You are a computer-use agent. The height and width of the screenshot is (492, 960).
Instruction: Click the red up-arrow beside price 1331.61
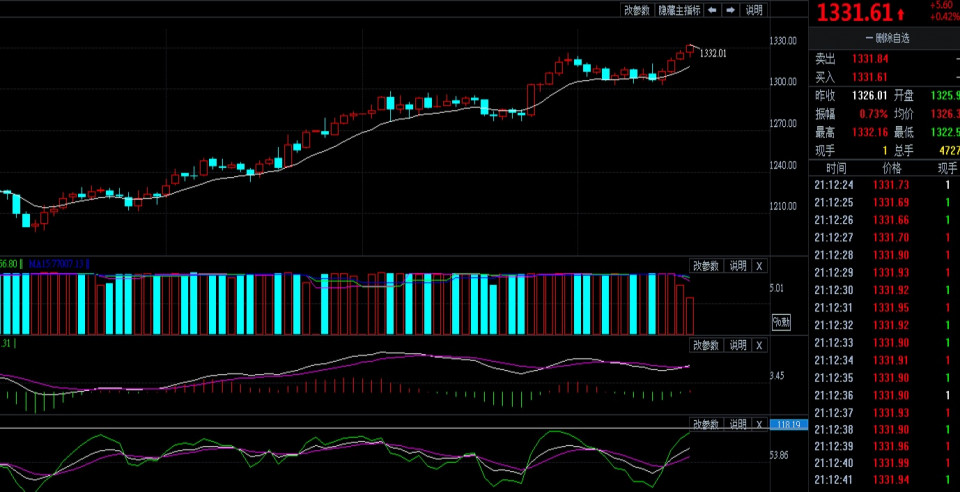(900, 13)
